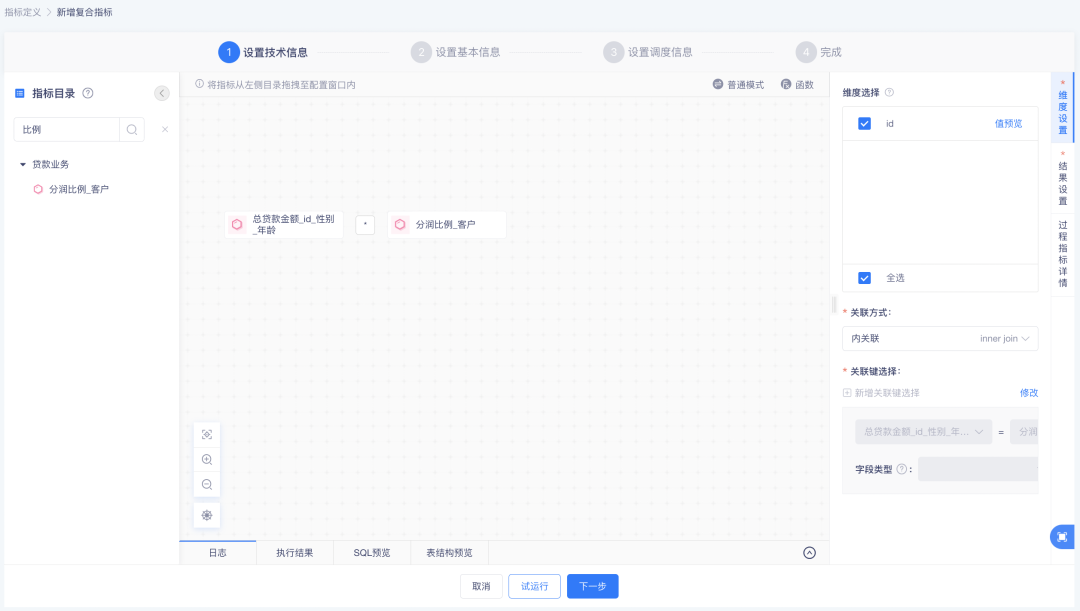Collapse the 贷款业务 tree node
Screen dimensions: 1080x611
click(23, 164)
